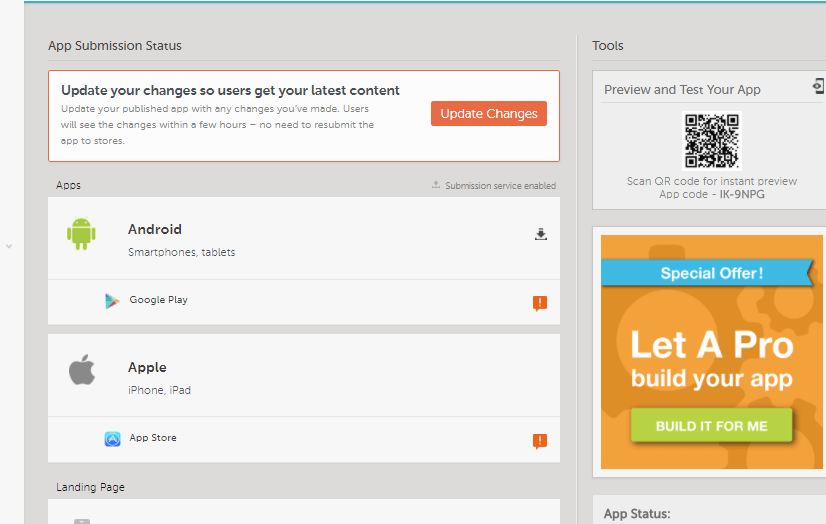Screen dimensions: 826x524
Task: Open the App Store warning alert icon
Action: 540,441
